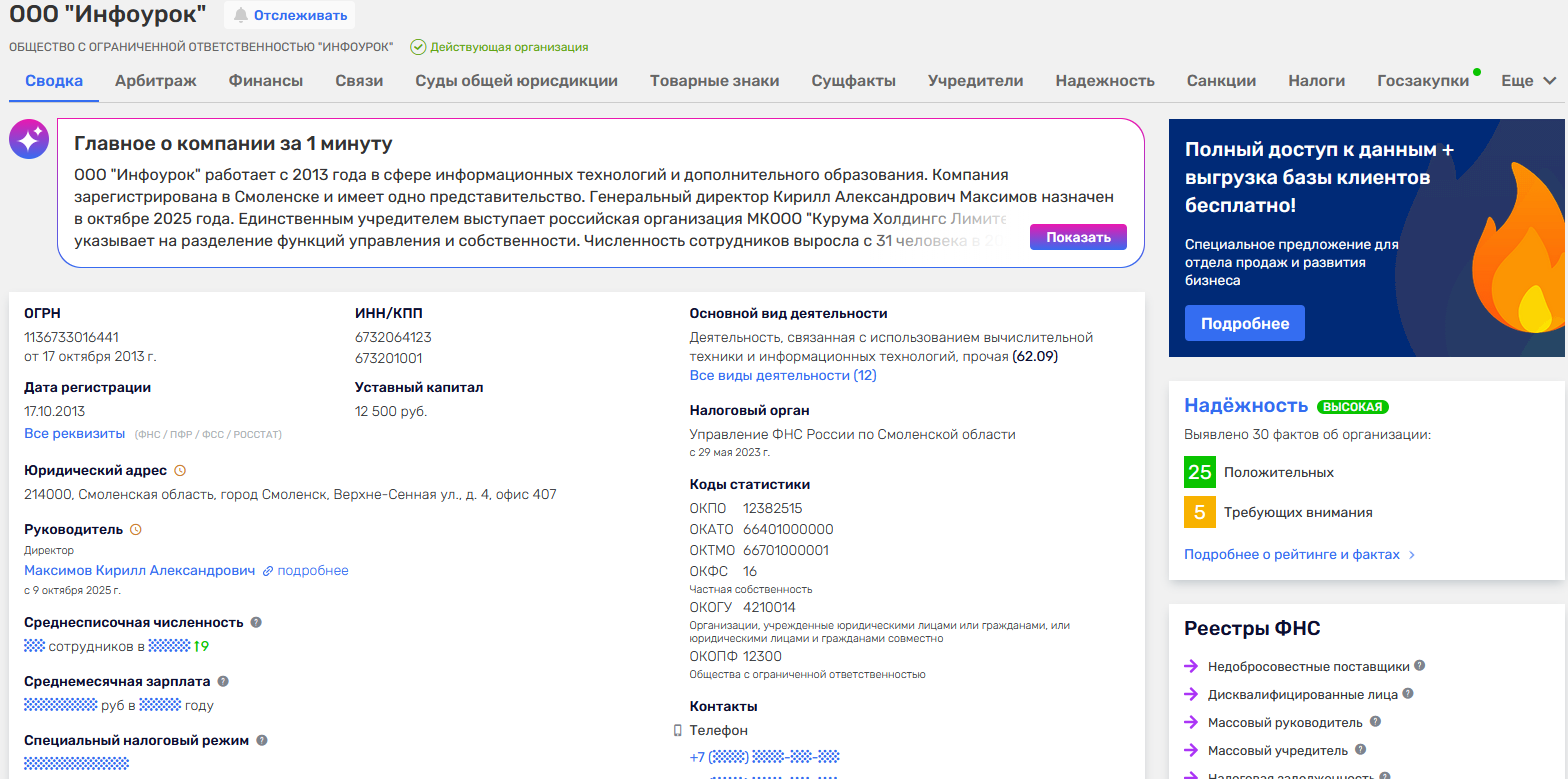Viewport: 1568px width, 779px height.
Task: Open the Налоги tab
Action: (x=1317, y=81)
